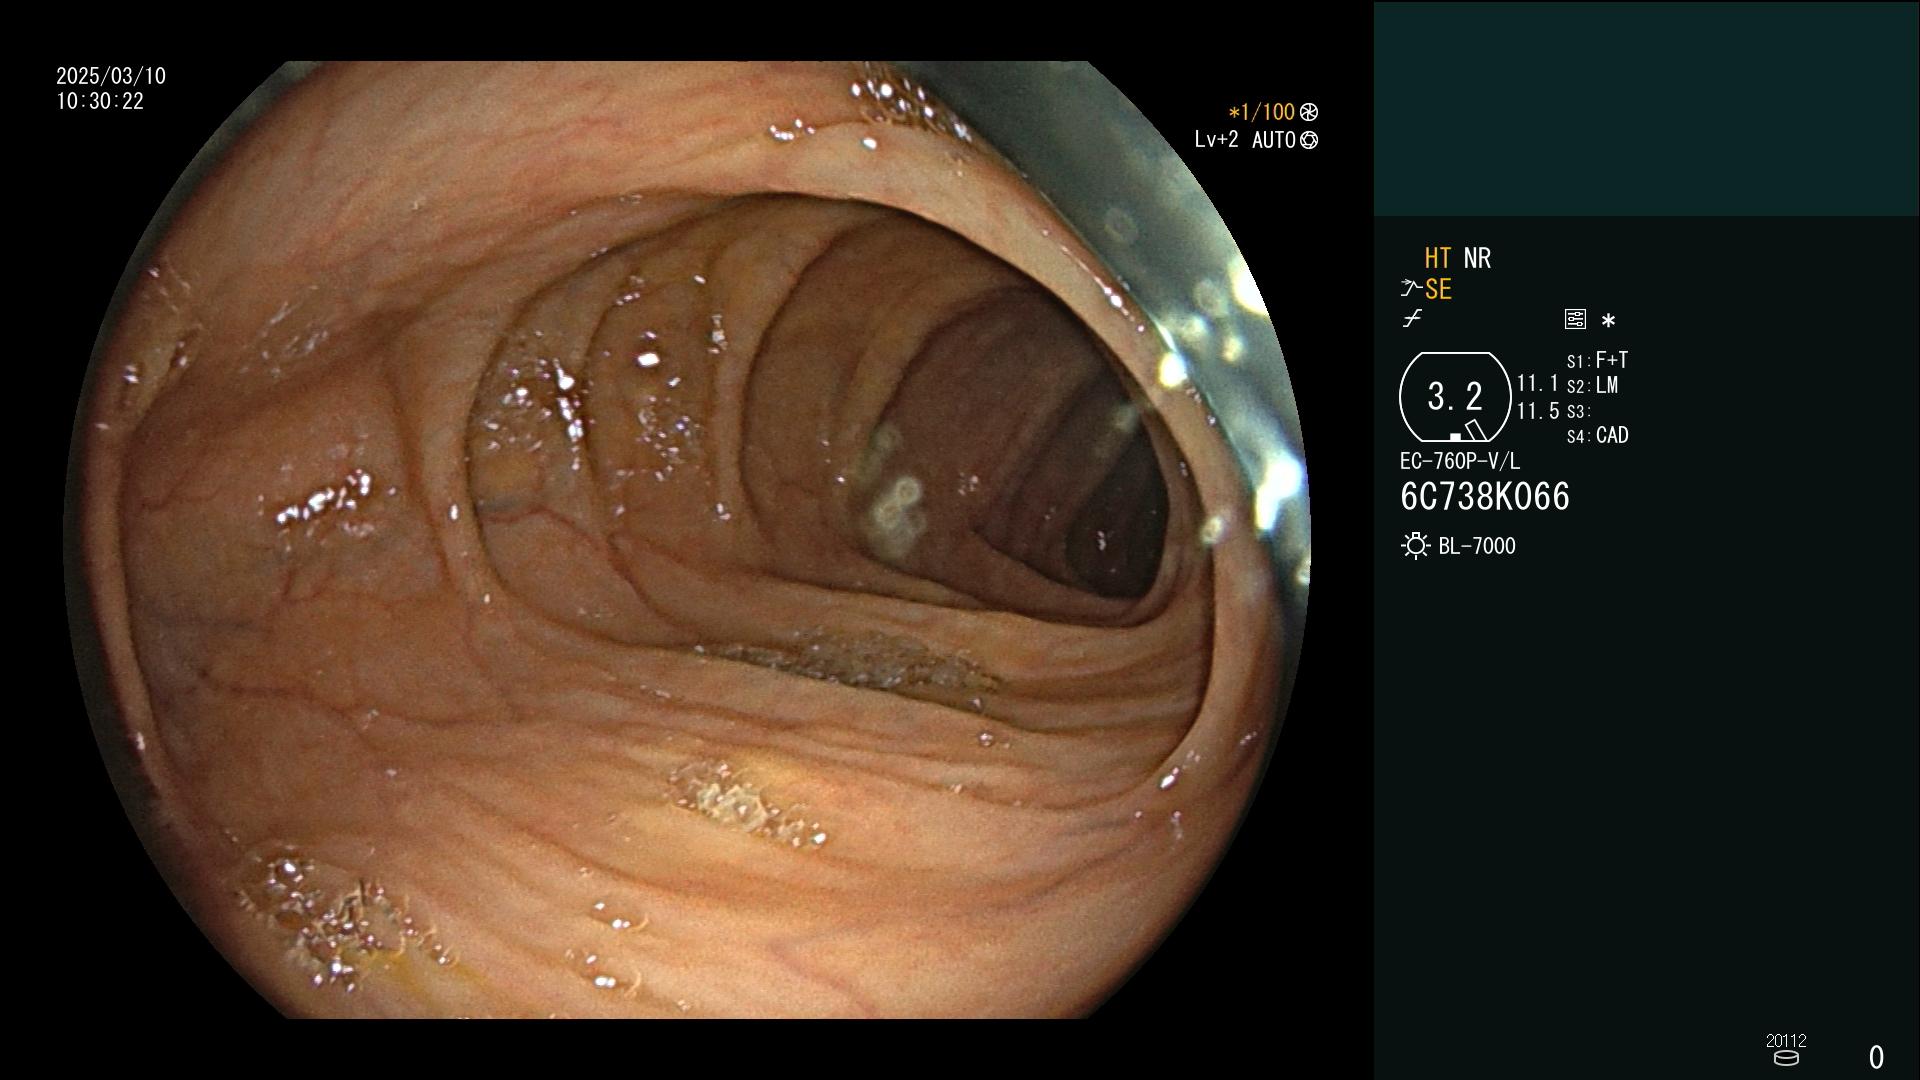This screenshot has width=1920, height=1080.
Task: Click the 11.1 diameter value
Action: coord(1537,383)
